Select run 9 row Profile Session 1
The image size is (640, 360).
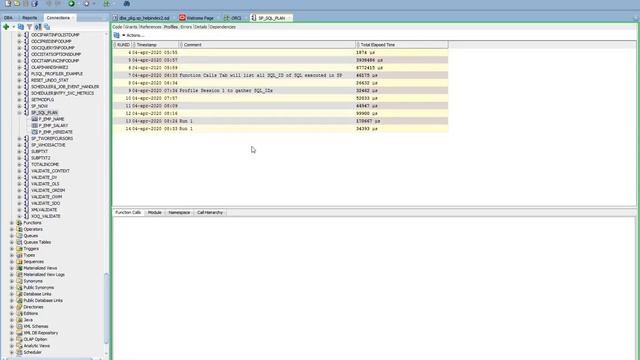point(280,91)
